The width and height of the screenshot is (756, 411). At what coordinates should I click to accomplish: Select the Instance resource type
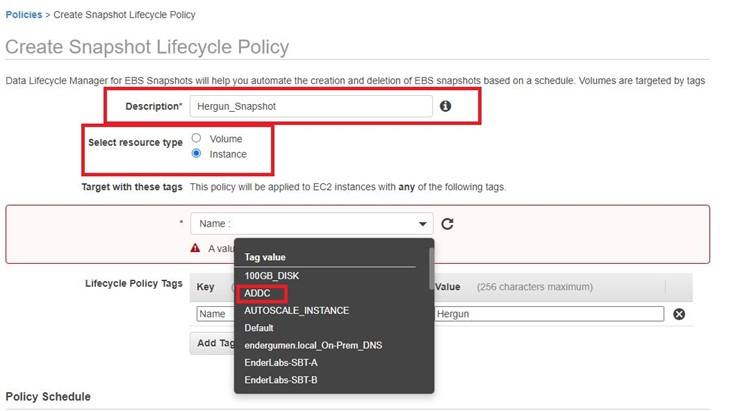point(197,154)
